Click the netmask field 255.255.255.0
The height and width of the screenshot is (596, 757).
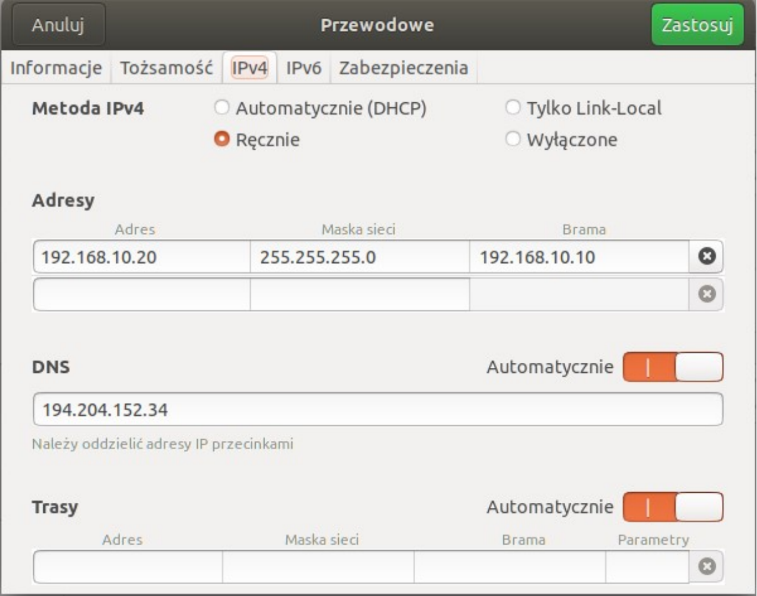tap(359, 257)
